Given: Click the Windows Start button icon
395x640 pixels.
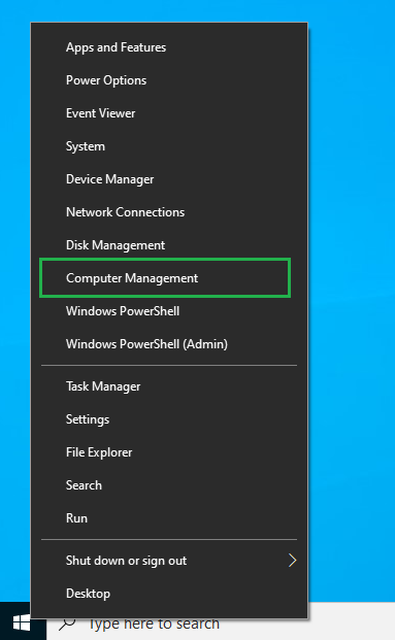Looking at the screenshot, I should click(21, 623).
